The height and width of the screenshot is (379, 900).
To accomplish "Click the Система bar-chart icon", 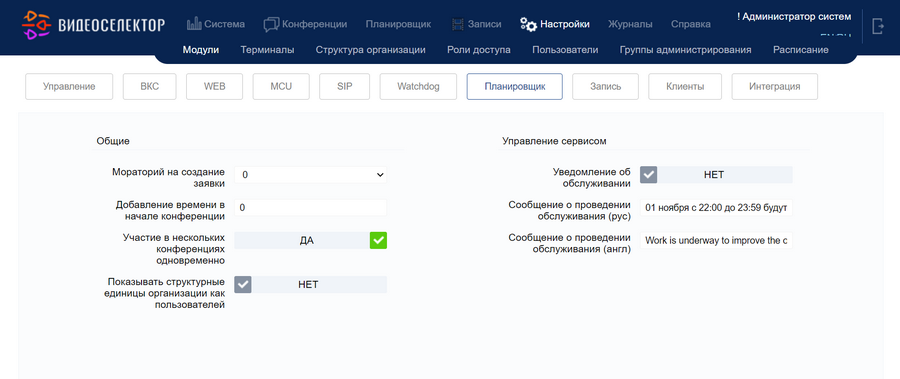I will pos(194,24).
